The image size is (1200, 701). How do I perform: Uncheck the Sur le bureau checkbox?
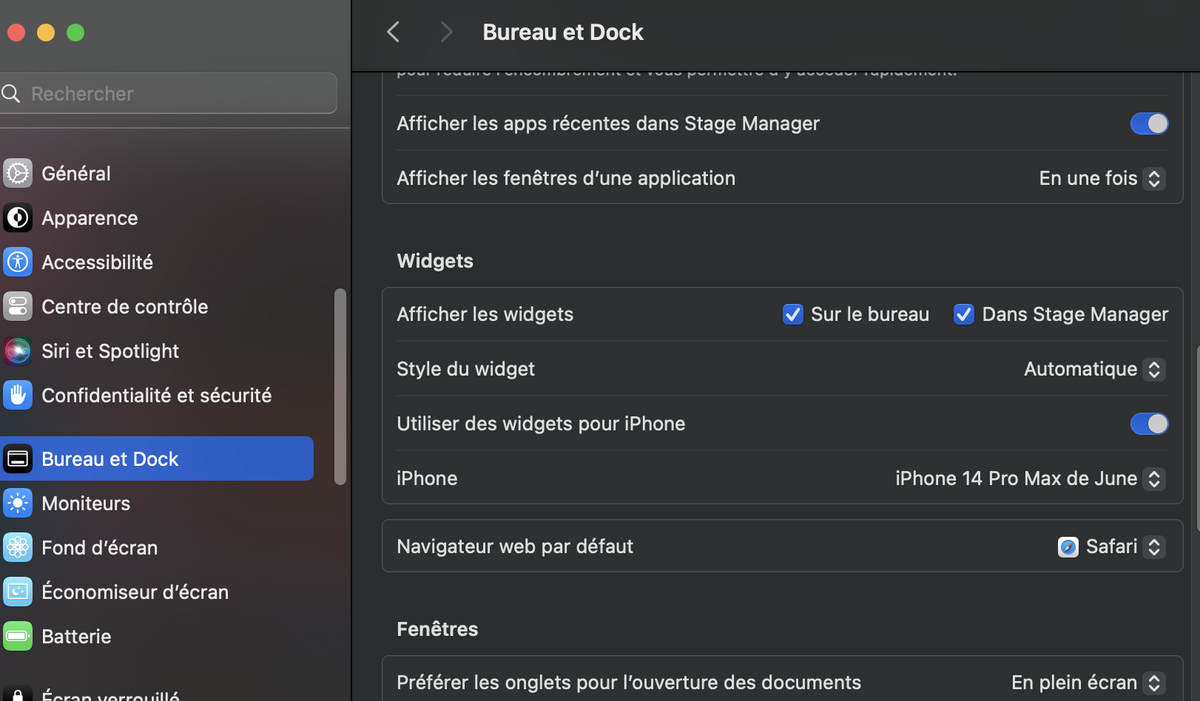click(x=793, y=314)
